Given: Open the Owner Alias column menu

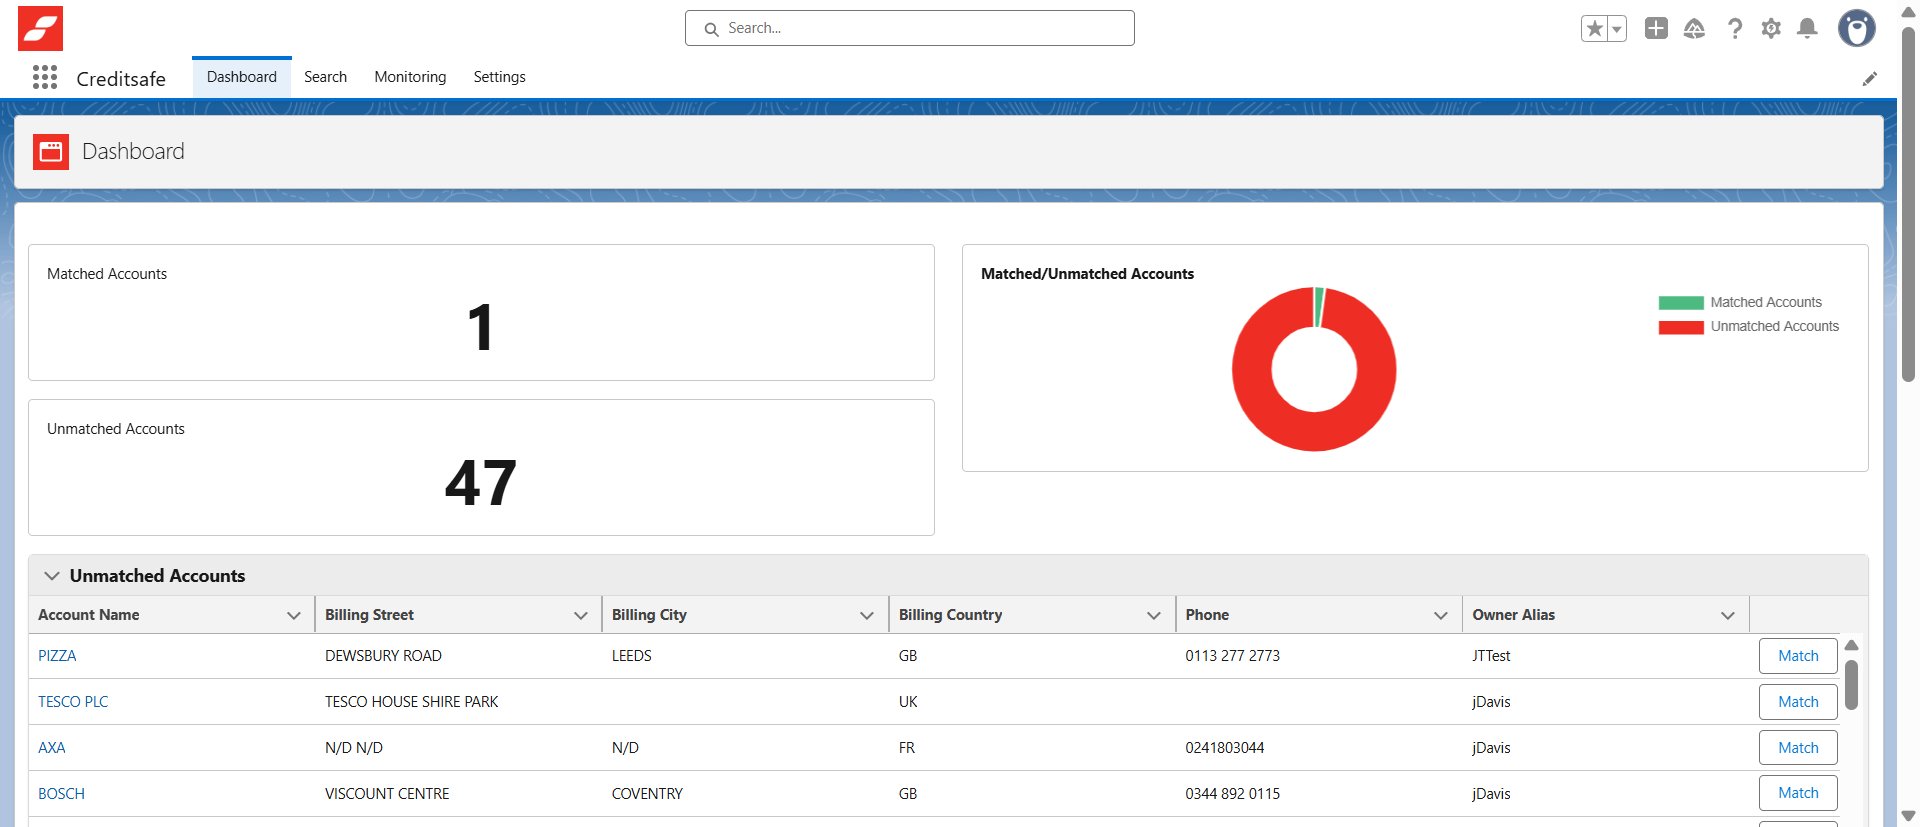Looking at the screenshot, I should tap(1728, 615).
